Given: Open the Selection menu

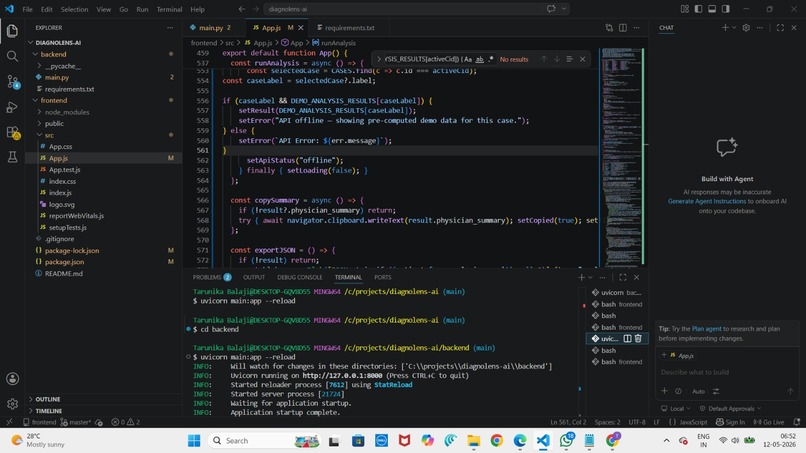Looking at the screenshot, I should pyautogui.click(x=75, y=9).
